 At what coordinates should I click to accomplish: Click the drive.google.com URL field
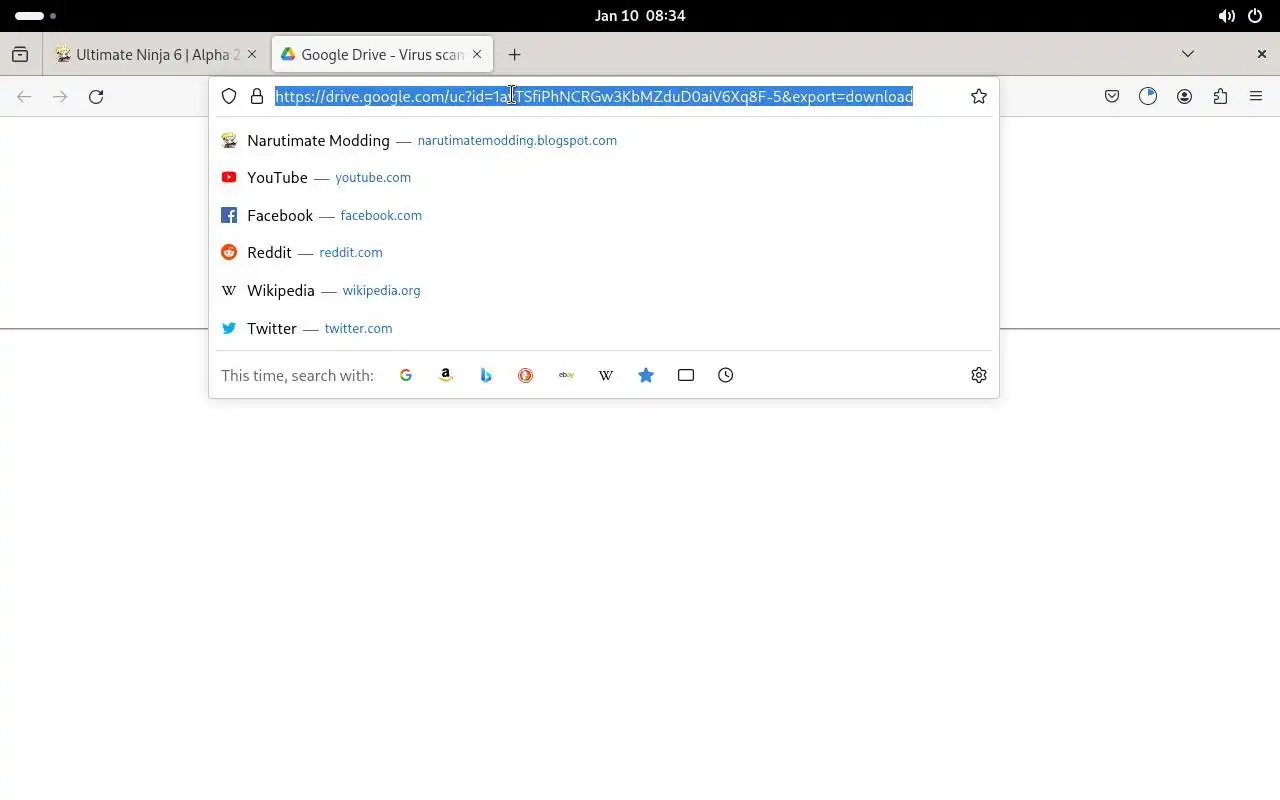pos(594,96)
